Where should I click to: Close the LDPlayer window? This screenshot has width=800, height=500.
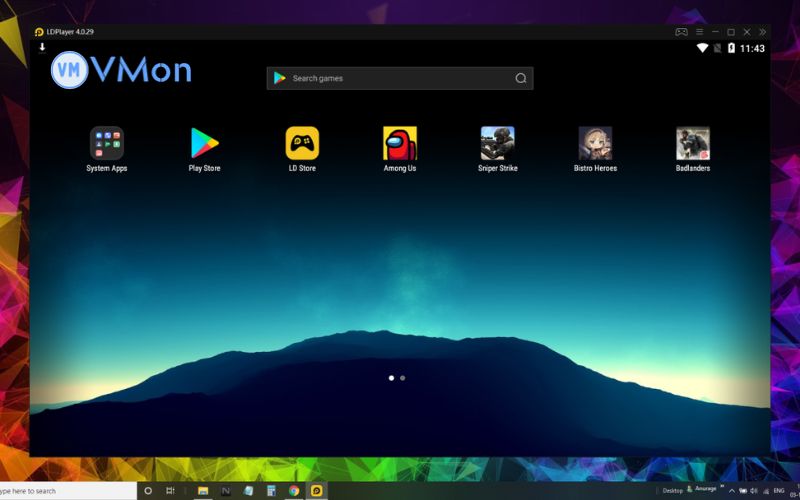[746, 32]
